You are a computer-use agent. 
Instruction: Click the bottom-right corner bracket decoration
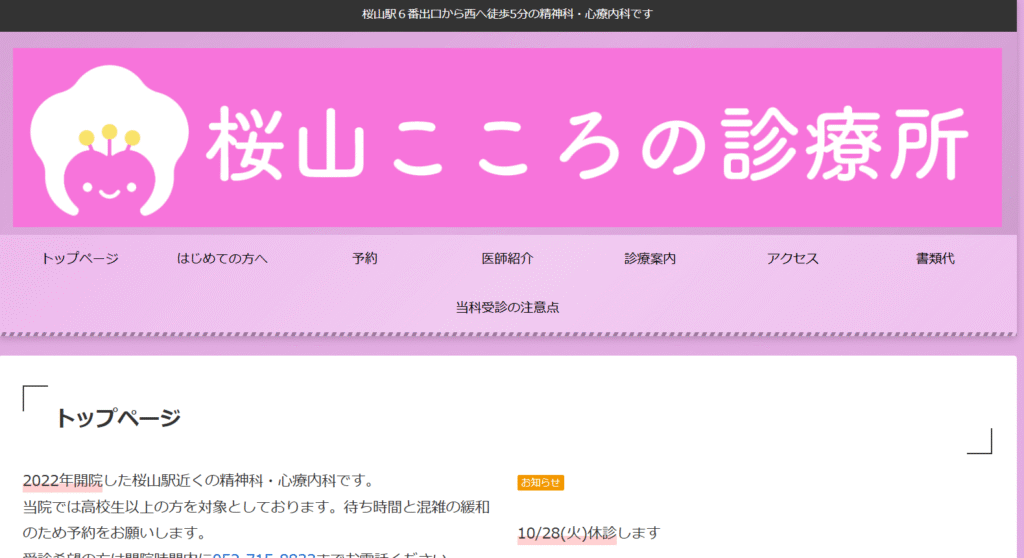(980, 442)
